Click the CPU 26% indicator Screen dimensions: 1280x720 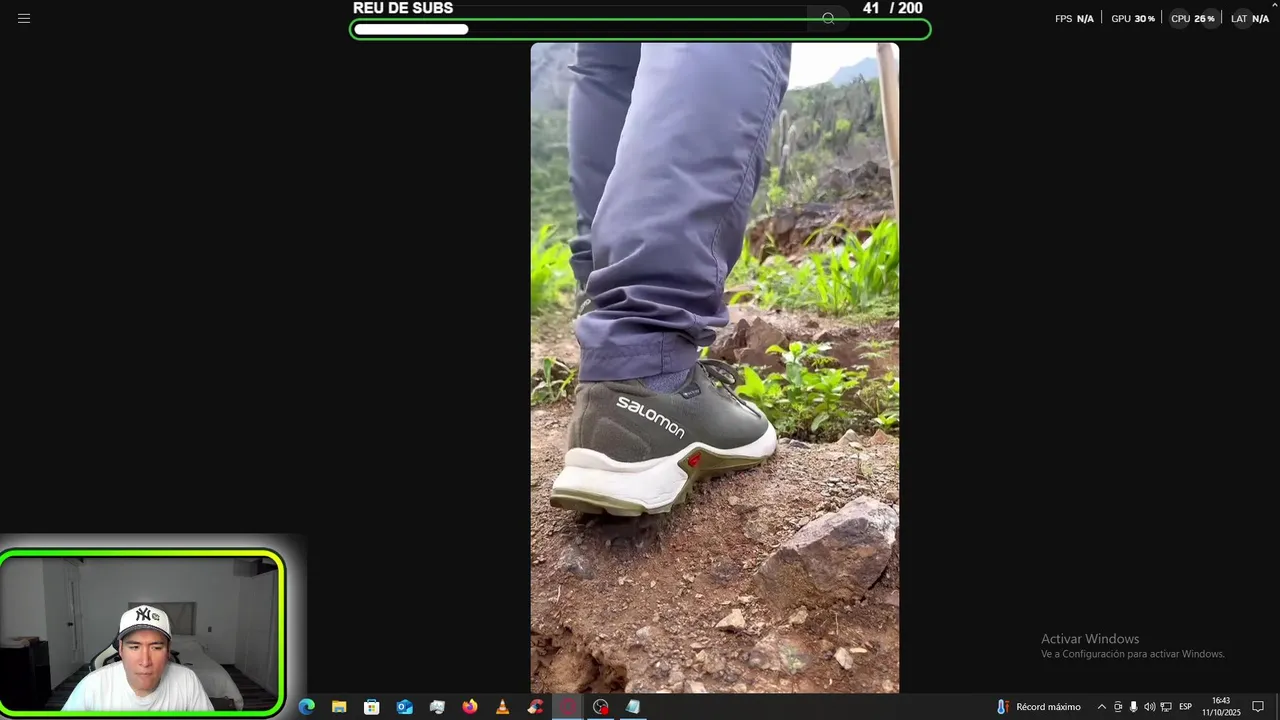[x=1193, y=18]
